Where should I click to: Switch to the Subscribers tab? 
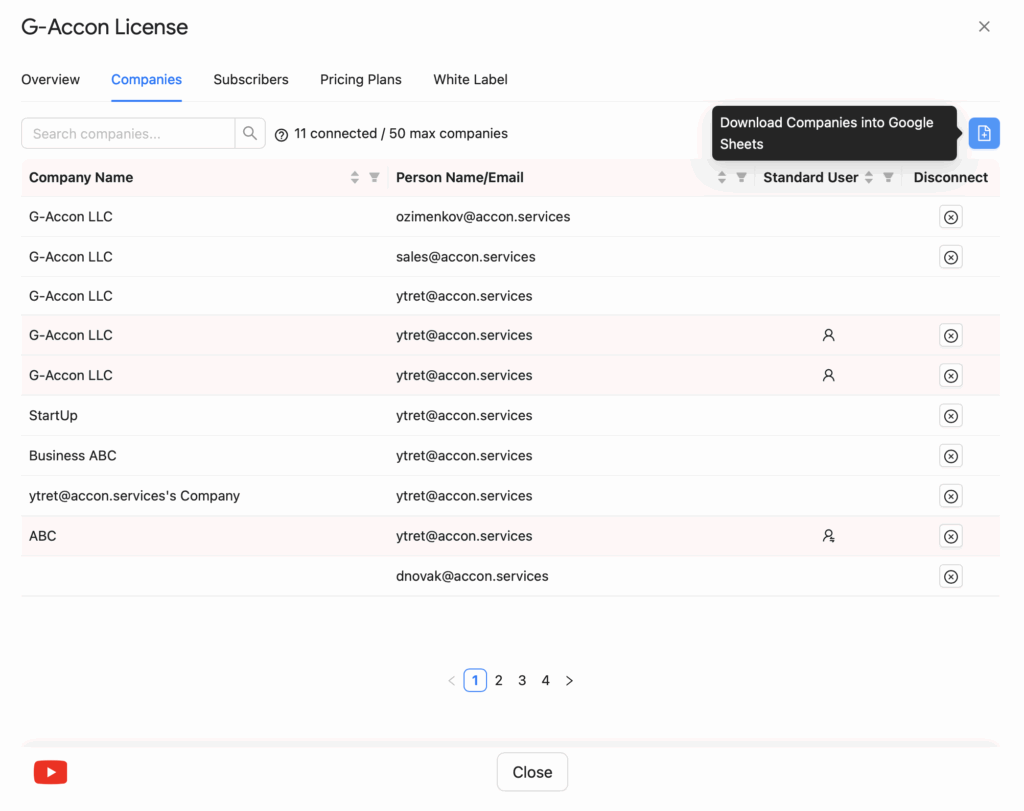[x=250, y=80]
